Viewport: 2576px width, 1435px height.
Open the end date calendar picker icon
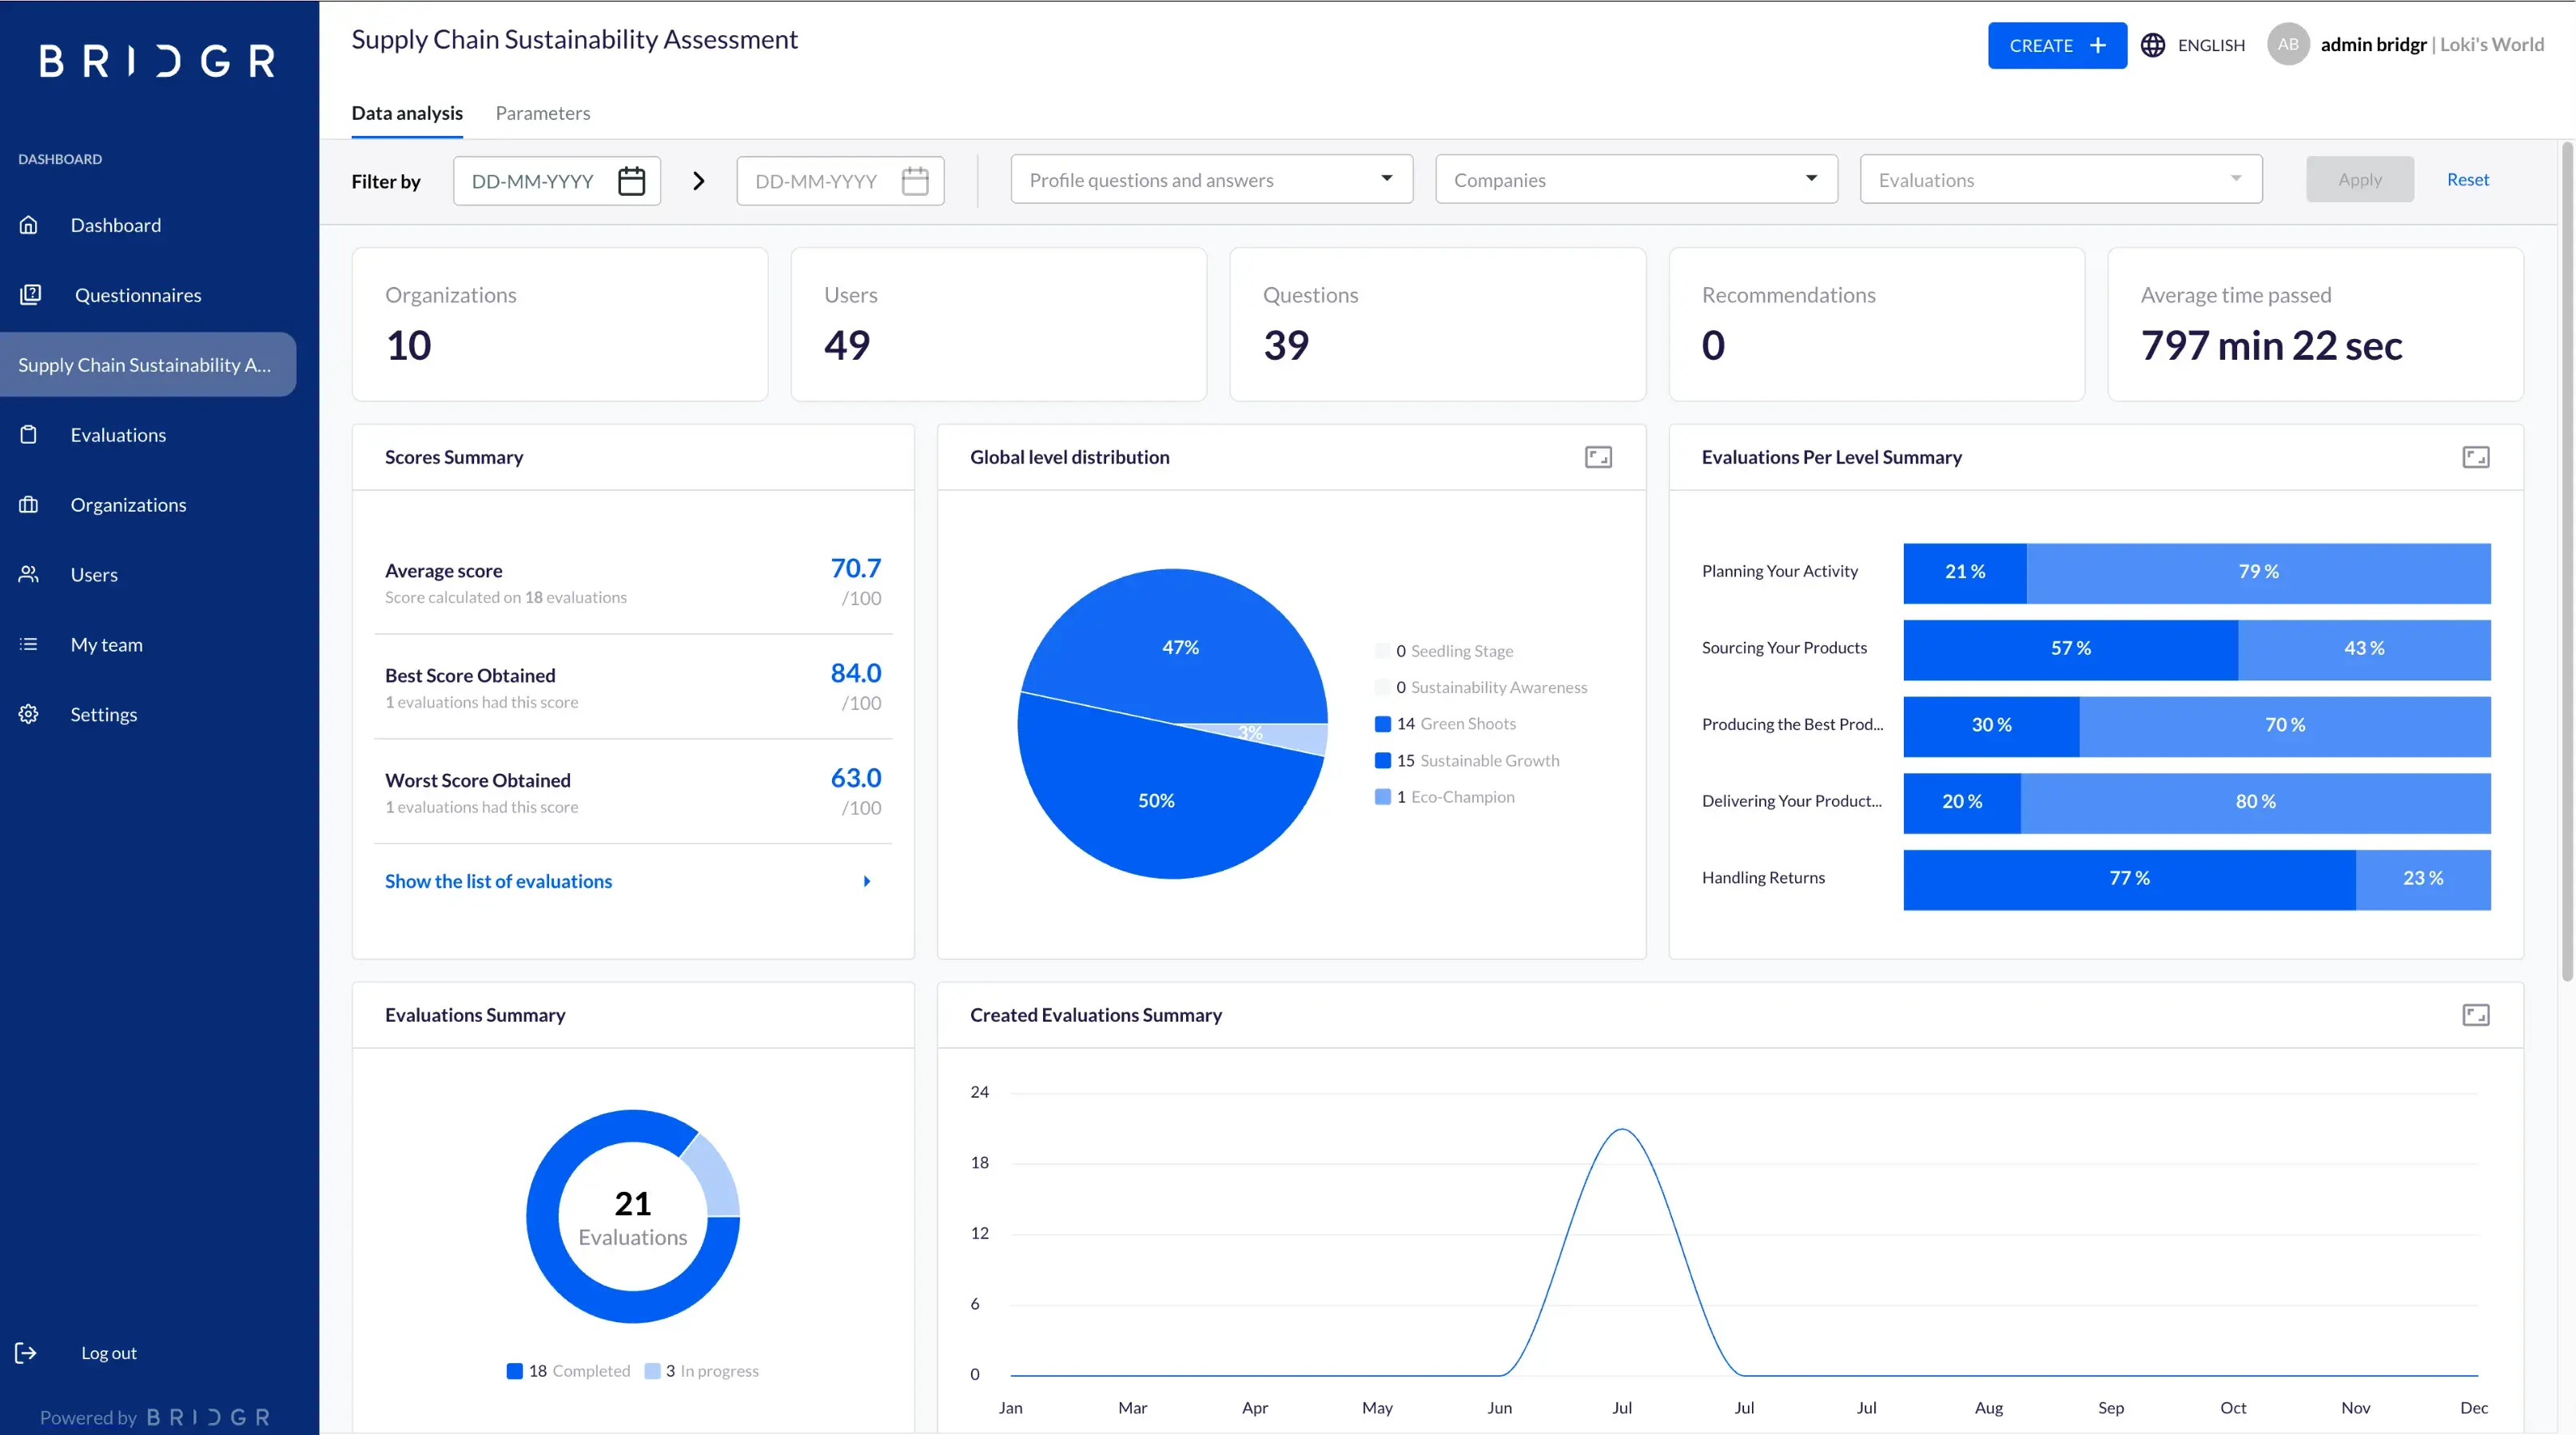point(915,181)
